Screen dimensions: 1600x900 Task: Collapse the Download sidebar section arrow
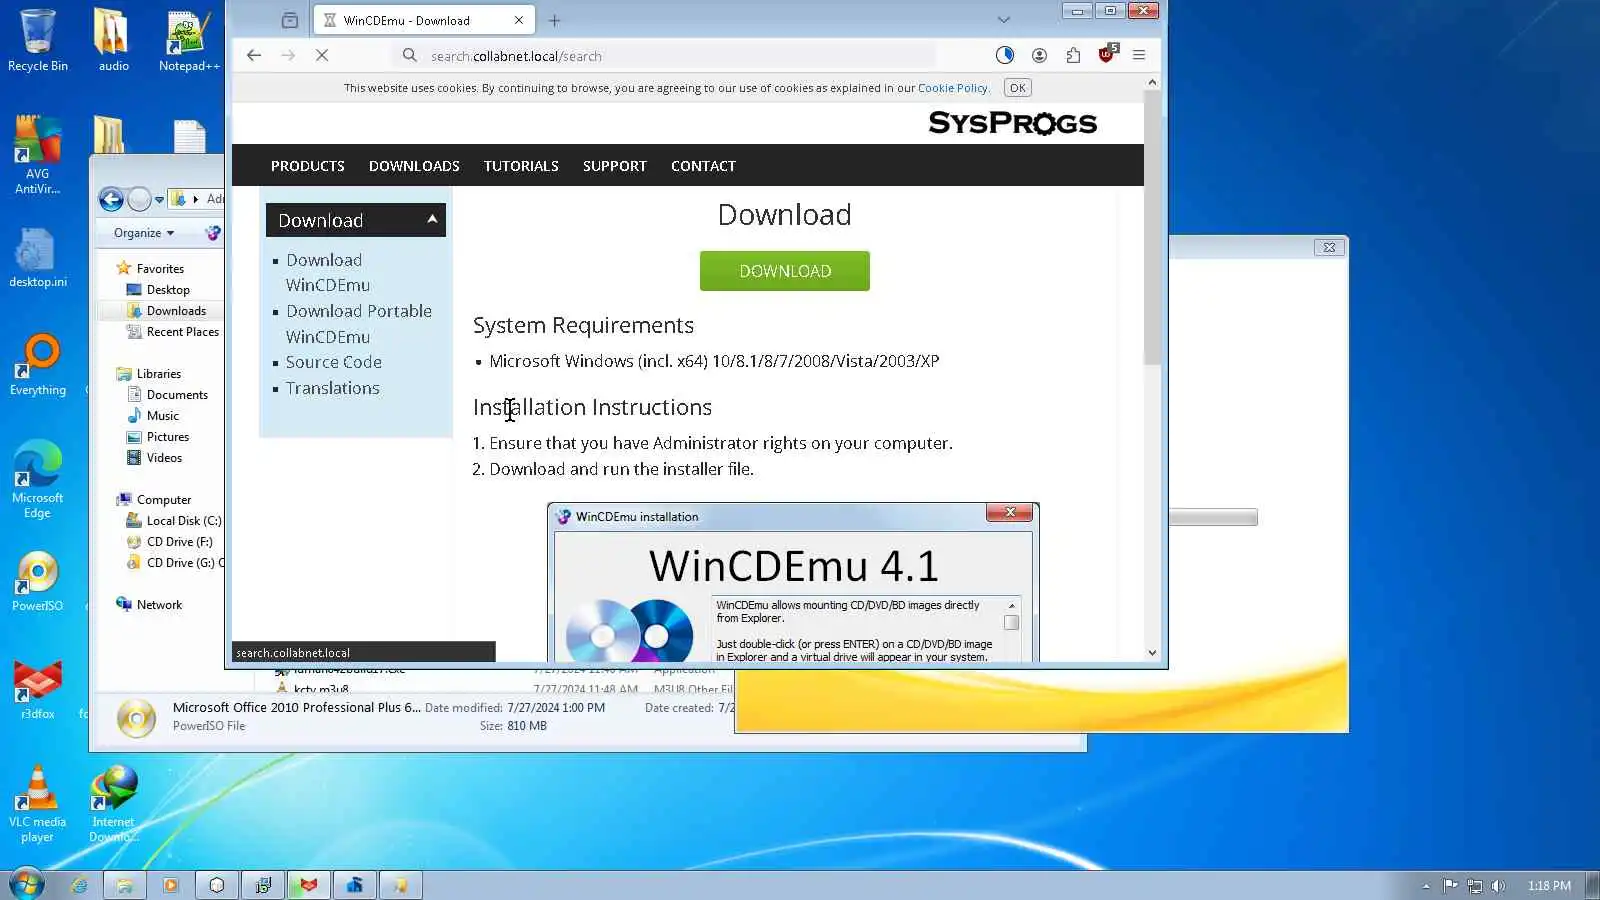pos(432,219)
